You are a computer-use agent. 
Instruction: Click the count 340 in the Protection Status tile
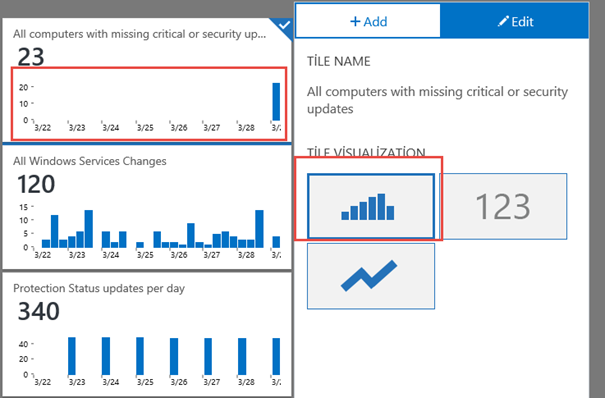coord(39,311)
